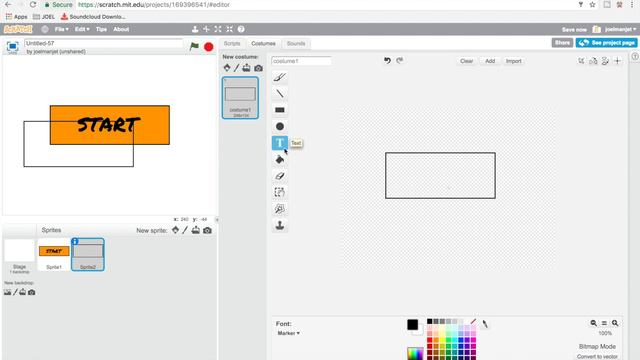Select the Fill with color bucket tool
The height and width of the screenshot is (360, 640).
tap(280, 160)
